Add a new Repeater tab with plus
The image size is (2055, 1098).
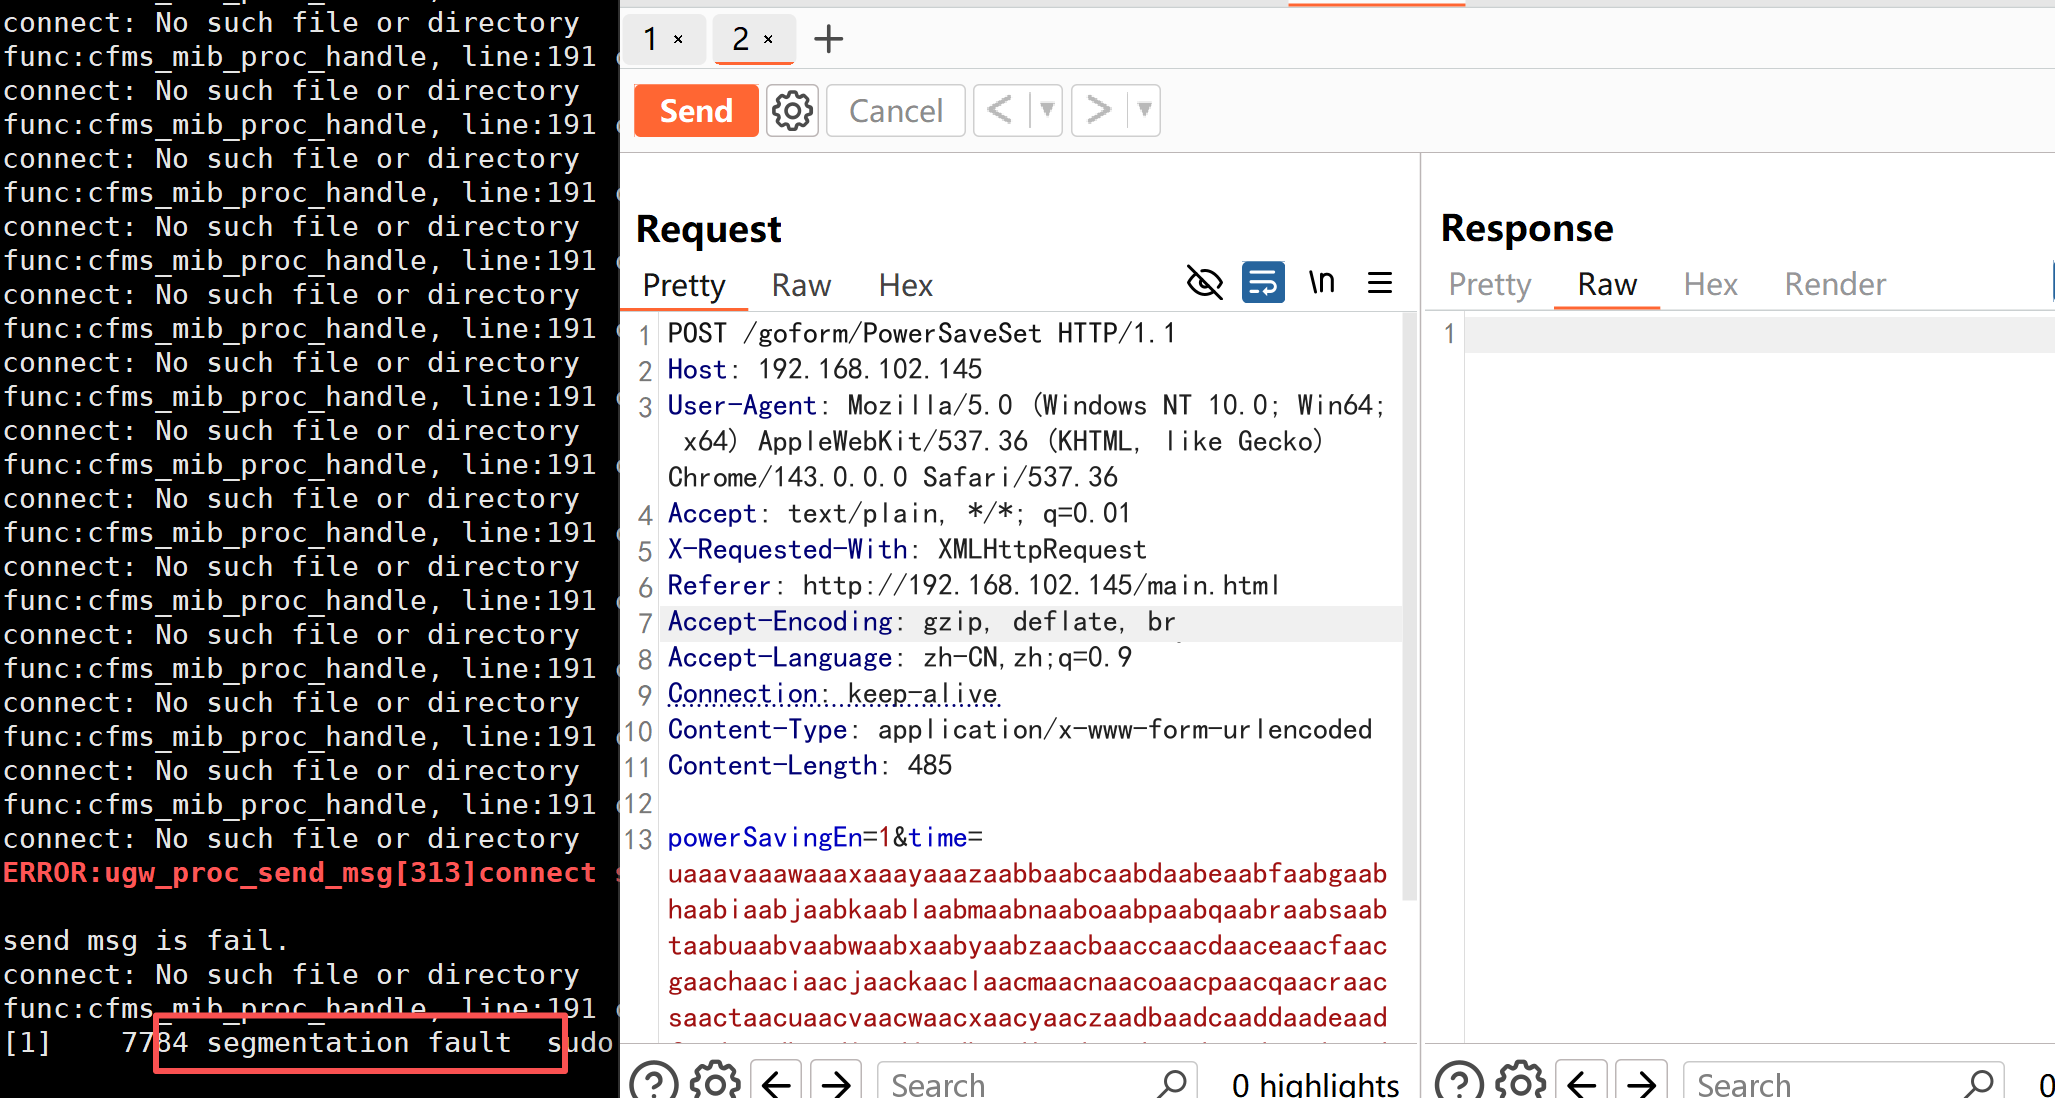pyautogui.click(x=828, y=40)
